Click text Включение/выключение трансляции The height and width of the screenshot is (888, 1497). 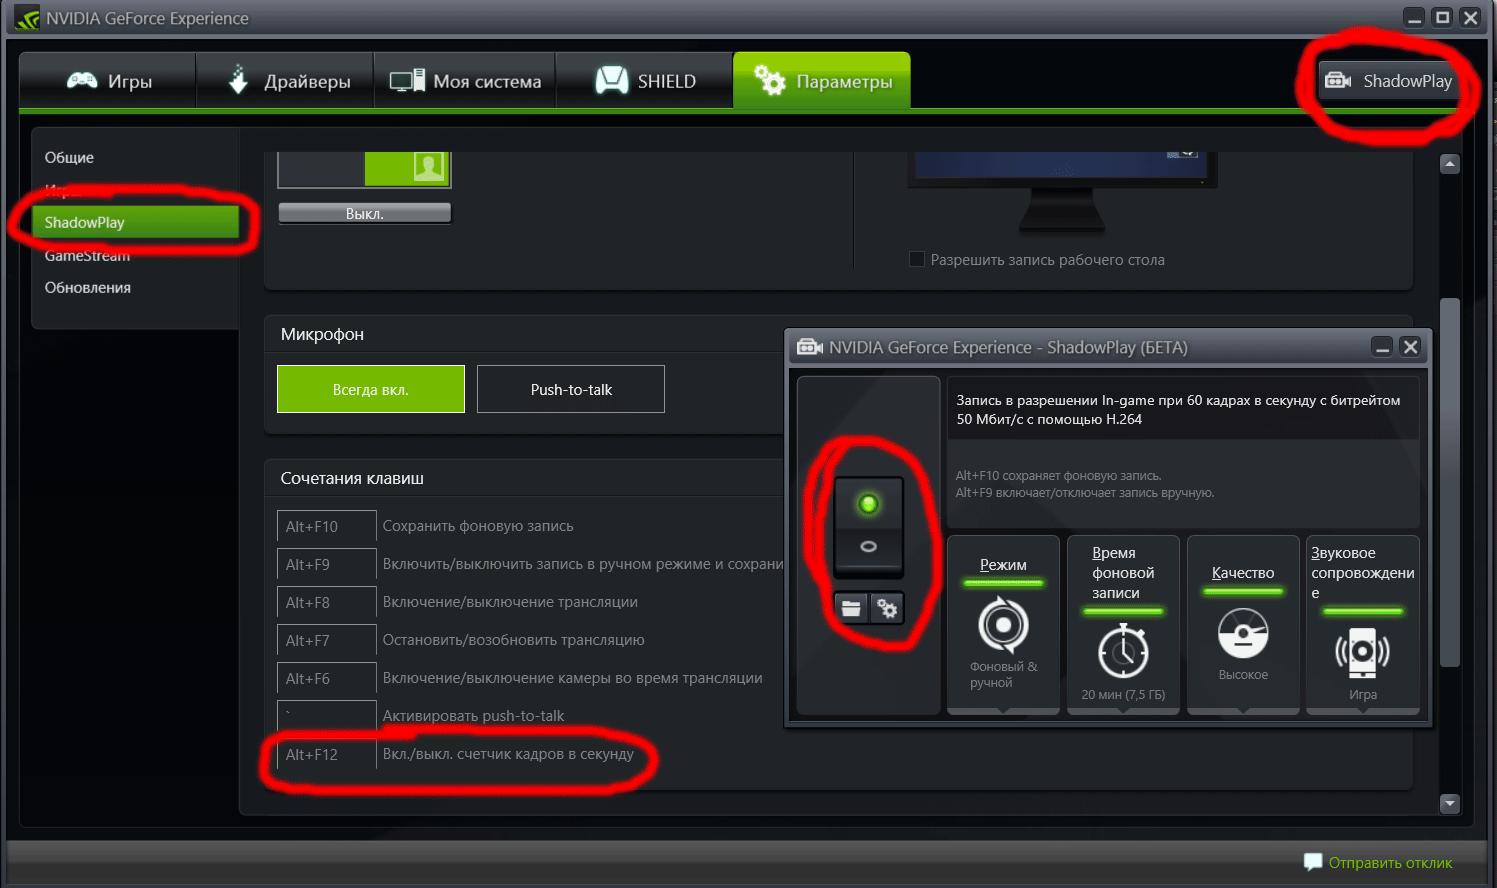[510, 602]
